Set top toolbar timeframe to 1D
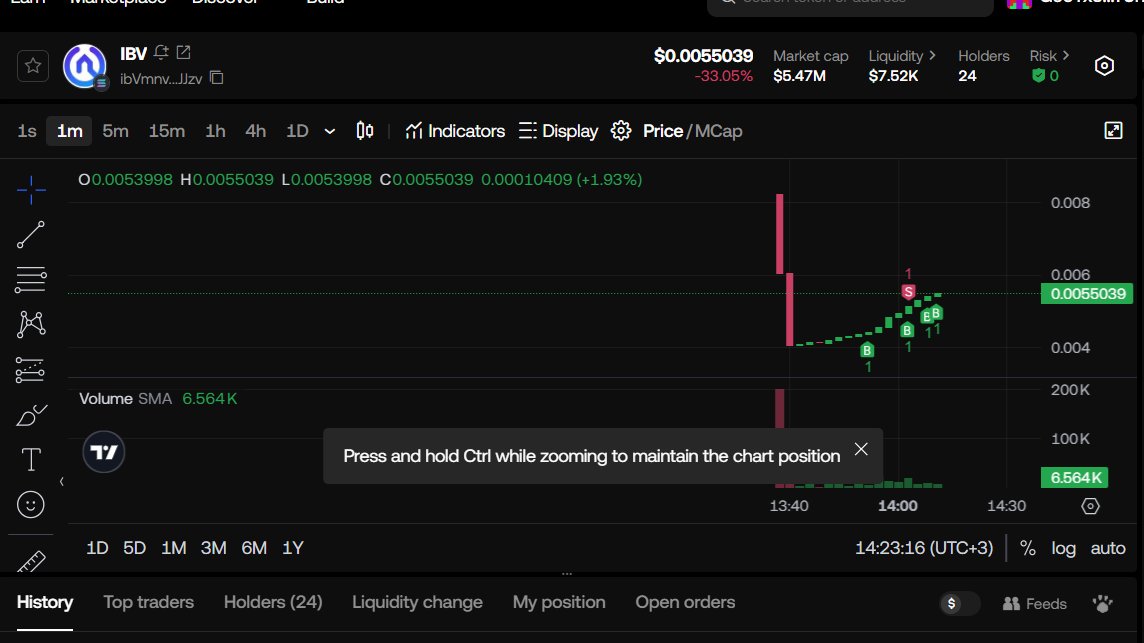This screenshot has width=1144, height=643. 297,131
